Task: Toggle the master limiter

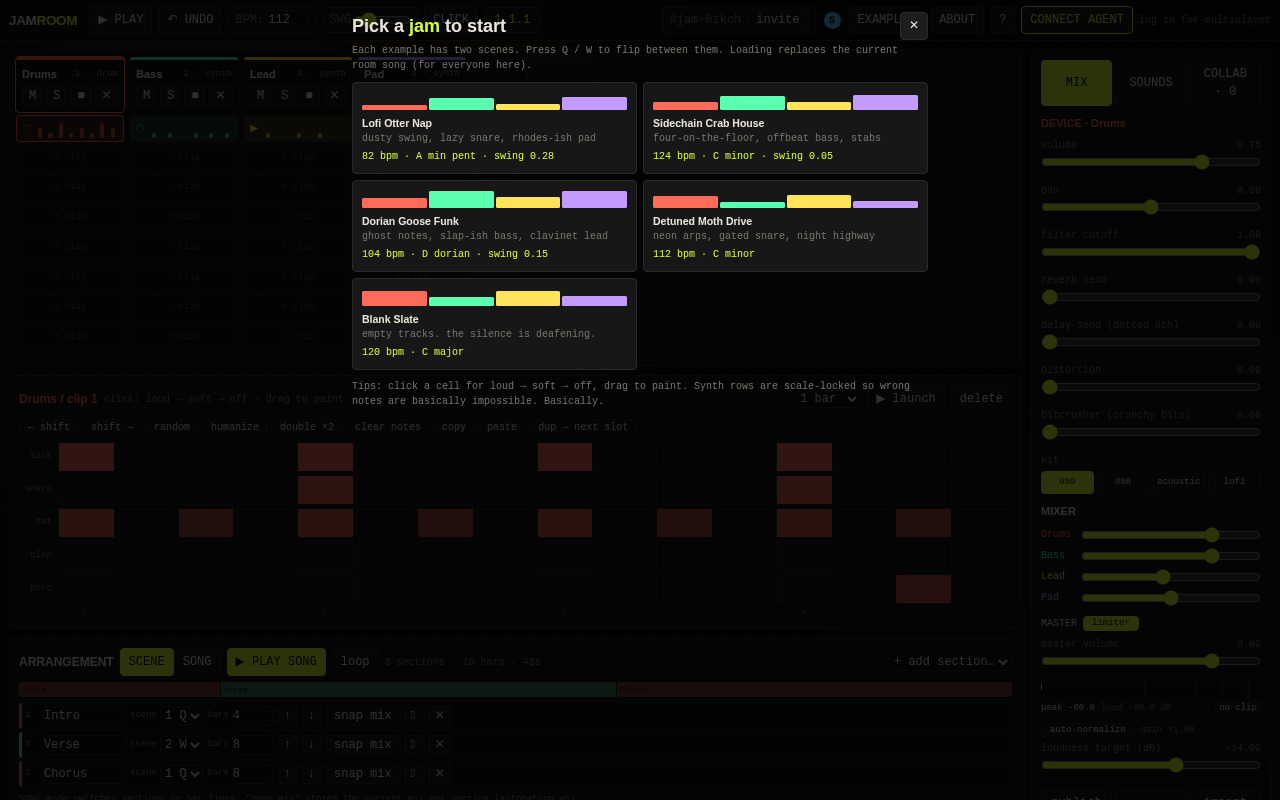Action: point(1111,623)
